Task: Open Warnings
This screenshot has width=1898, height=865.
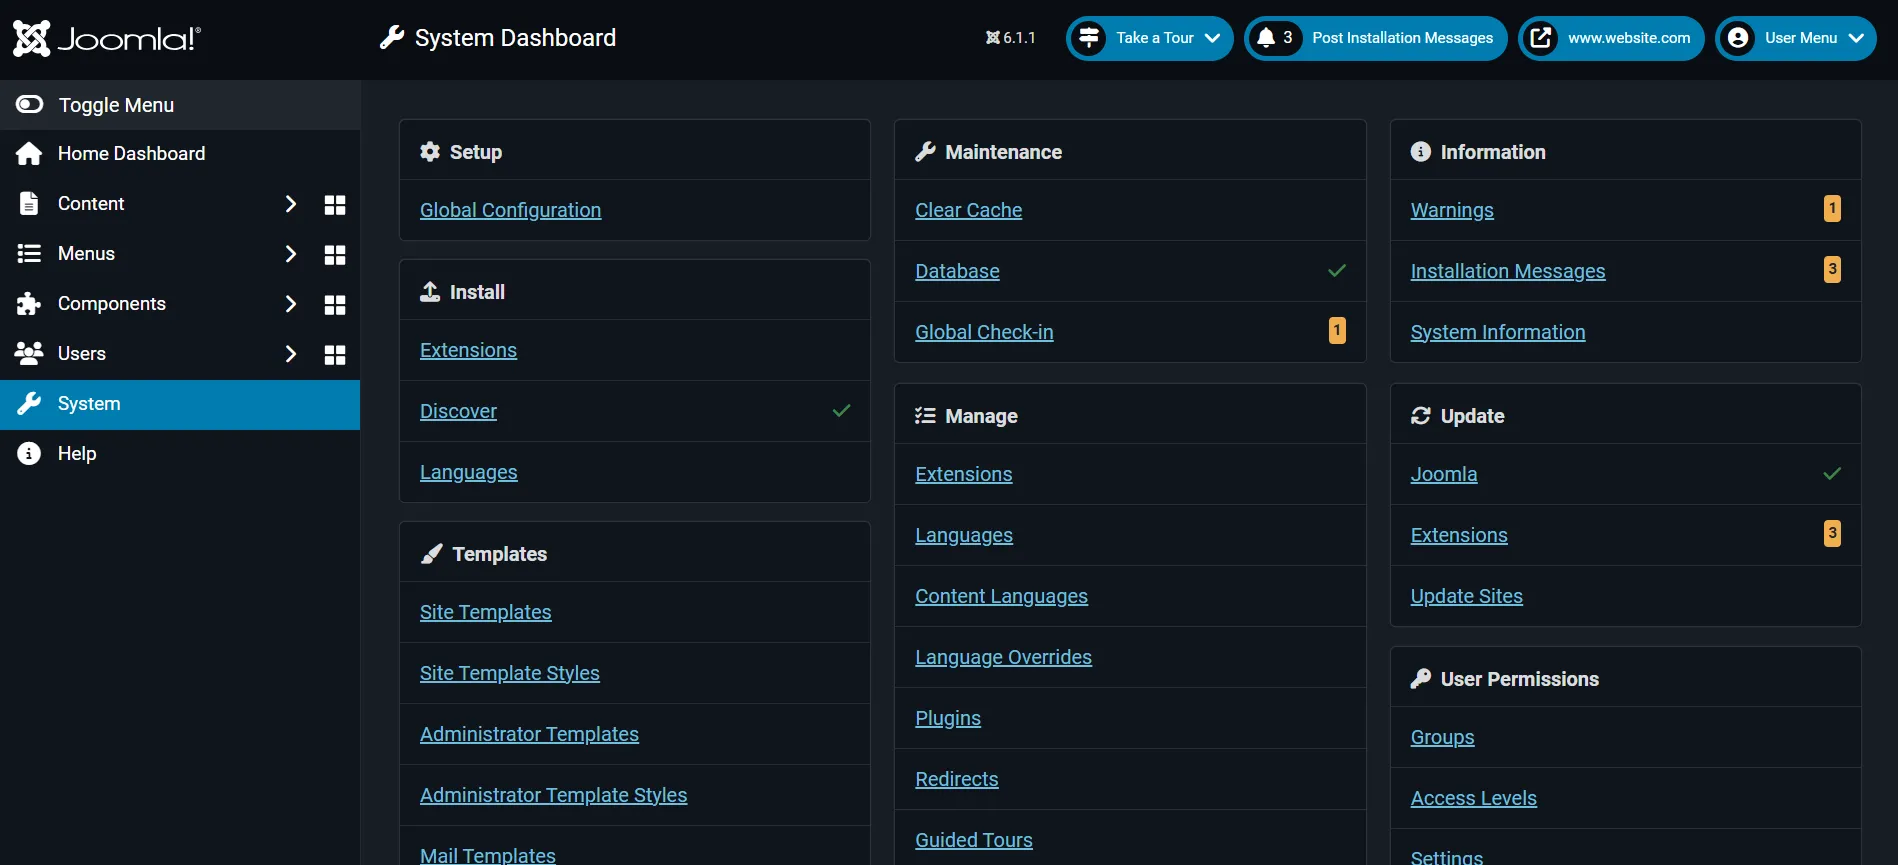Action: [1452, 210]
